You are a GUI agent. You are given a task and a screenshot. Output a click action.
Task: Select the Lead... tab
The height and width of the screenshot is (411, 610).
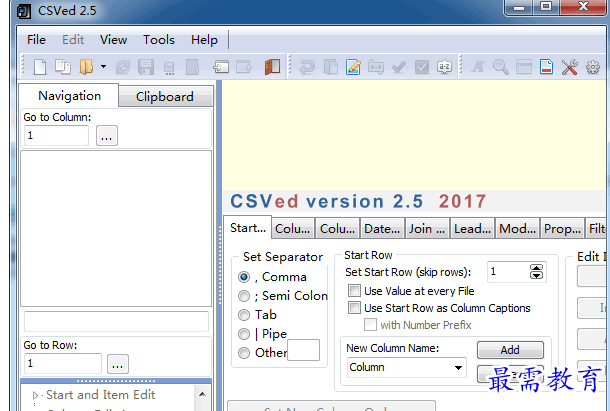click(x=472, y=228)
